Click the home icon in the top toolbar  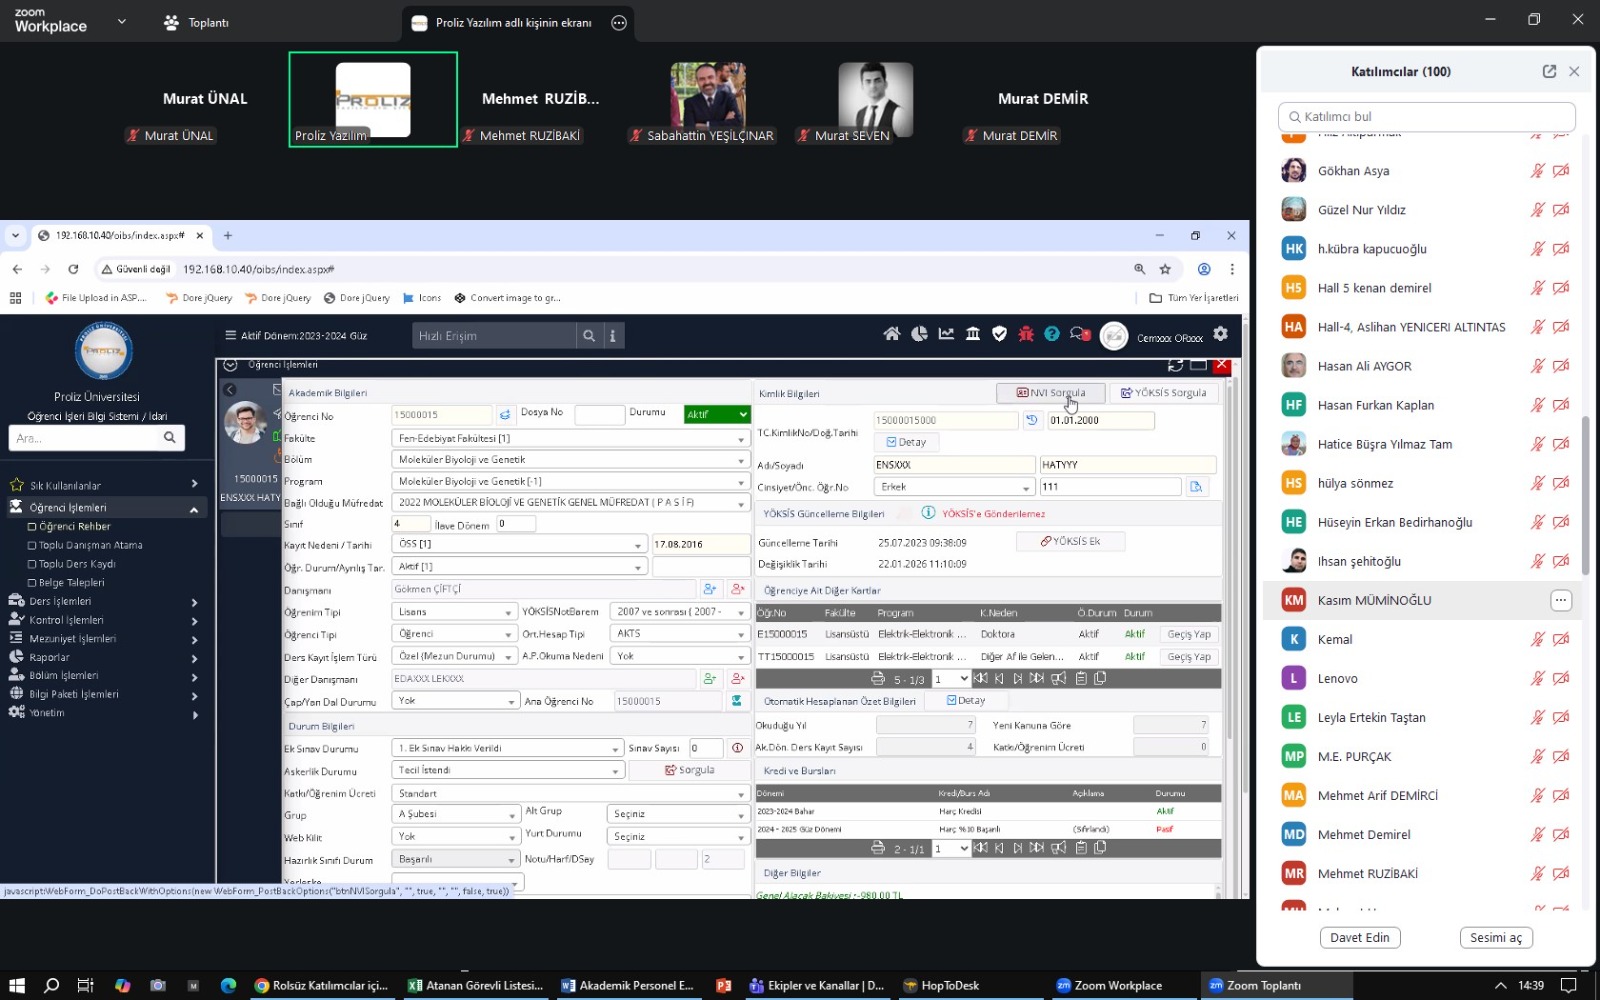pos(891,335)
